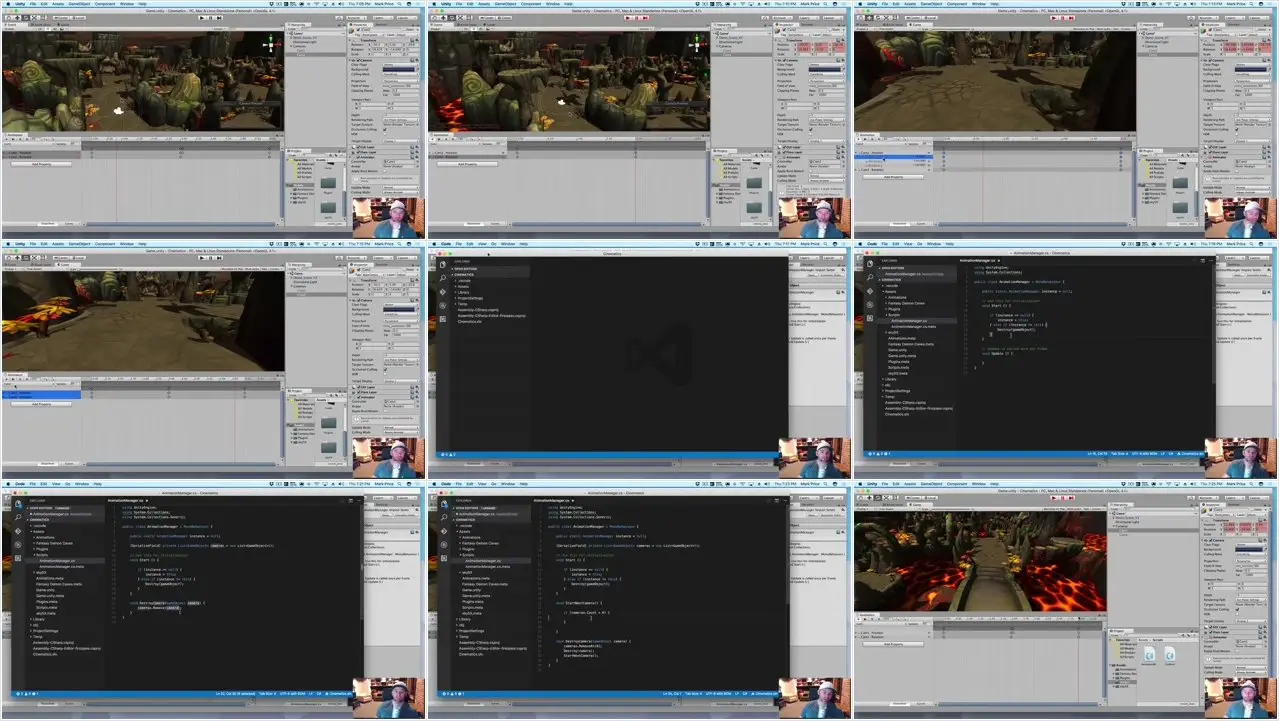This screenshot has width=1279, height=721.
Task: Click Unity Play button in the 7:05 PM frame
Action: click(x=202, y=18)
